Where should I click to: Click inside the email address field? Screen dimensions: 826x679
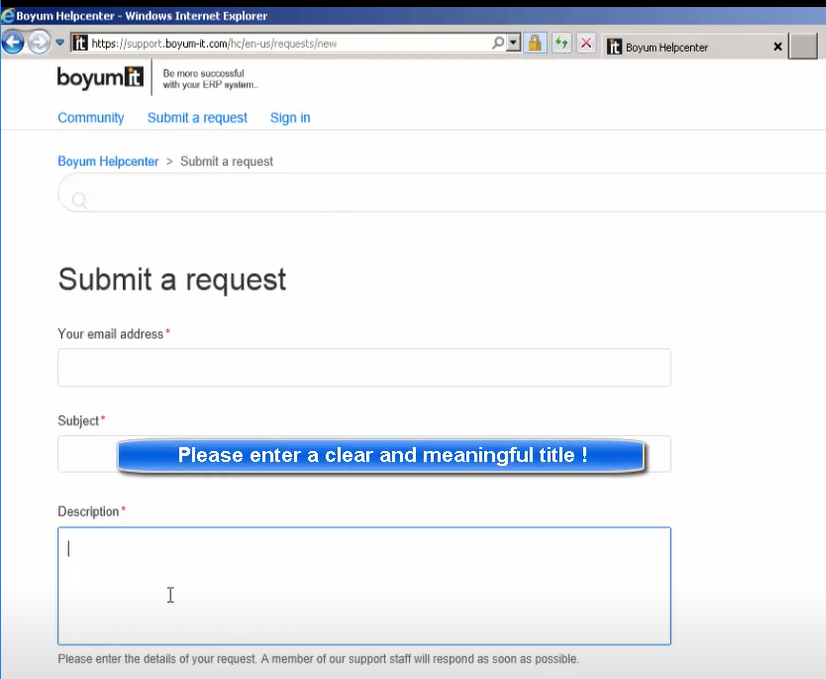coord(364,367)
